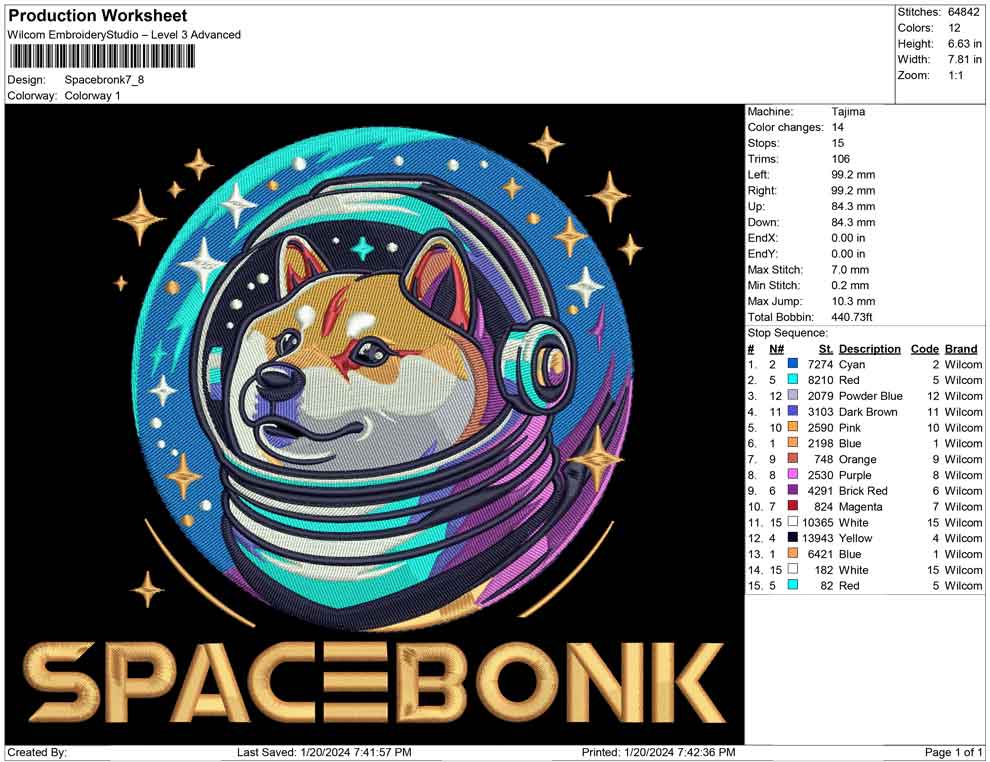990x762 pixels.
Task: Click the Dark Brown description text
Action: [868, 412]
